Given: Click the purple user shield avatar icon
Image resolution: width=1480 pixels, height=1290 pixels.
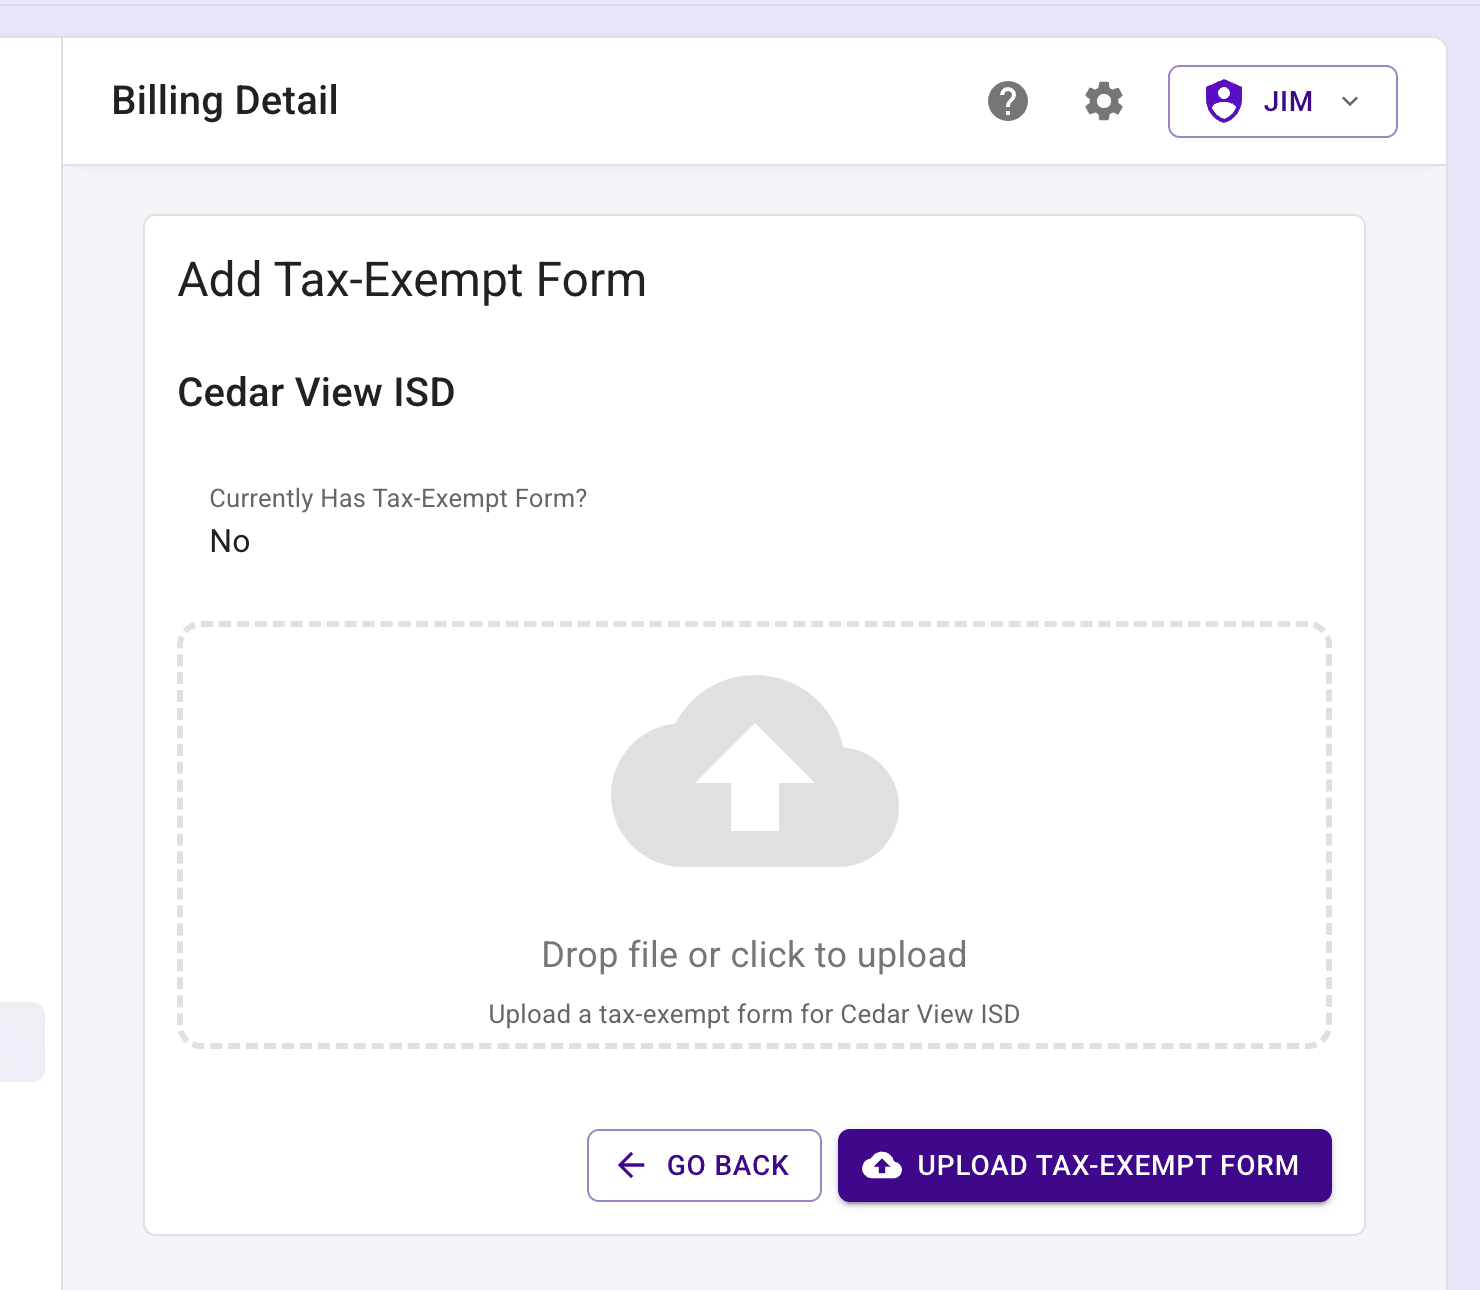Looking at the screenshot, I should 1224,101.
